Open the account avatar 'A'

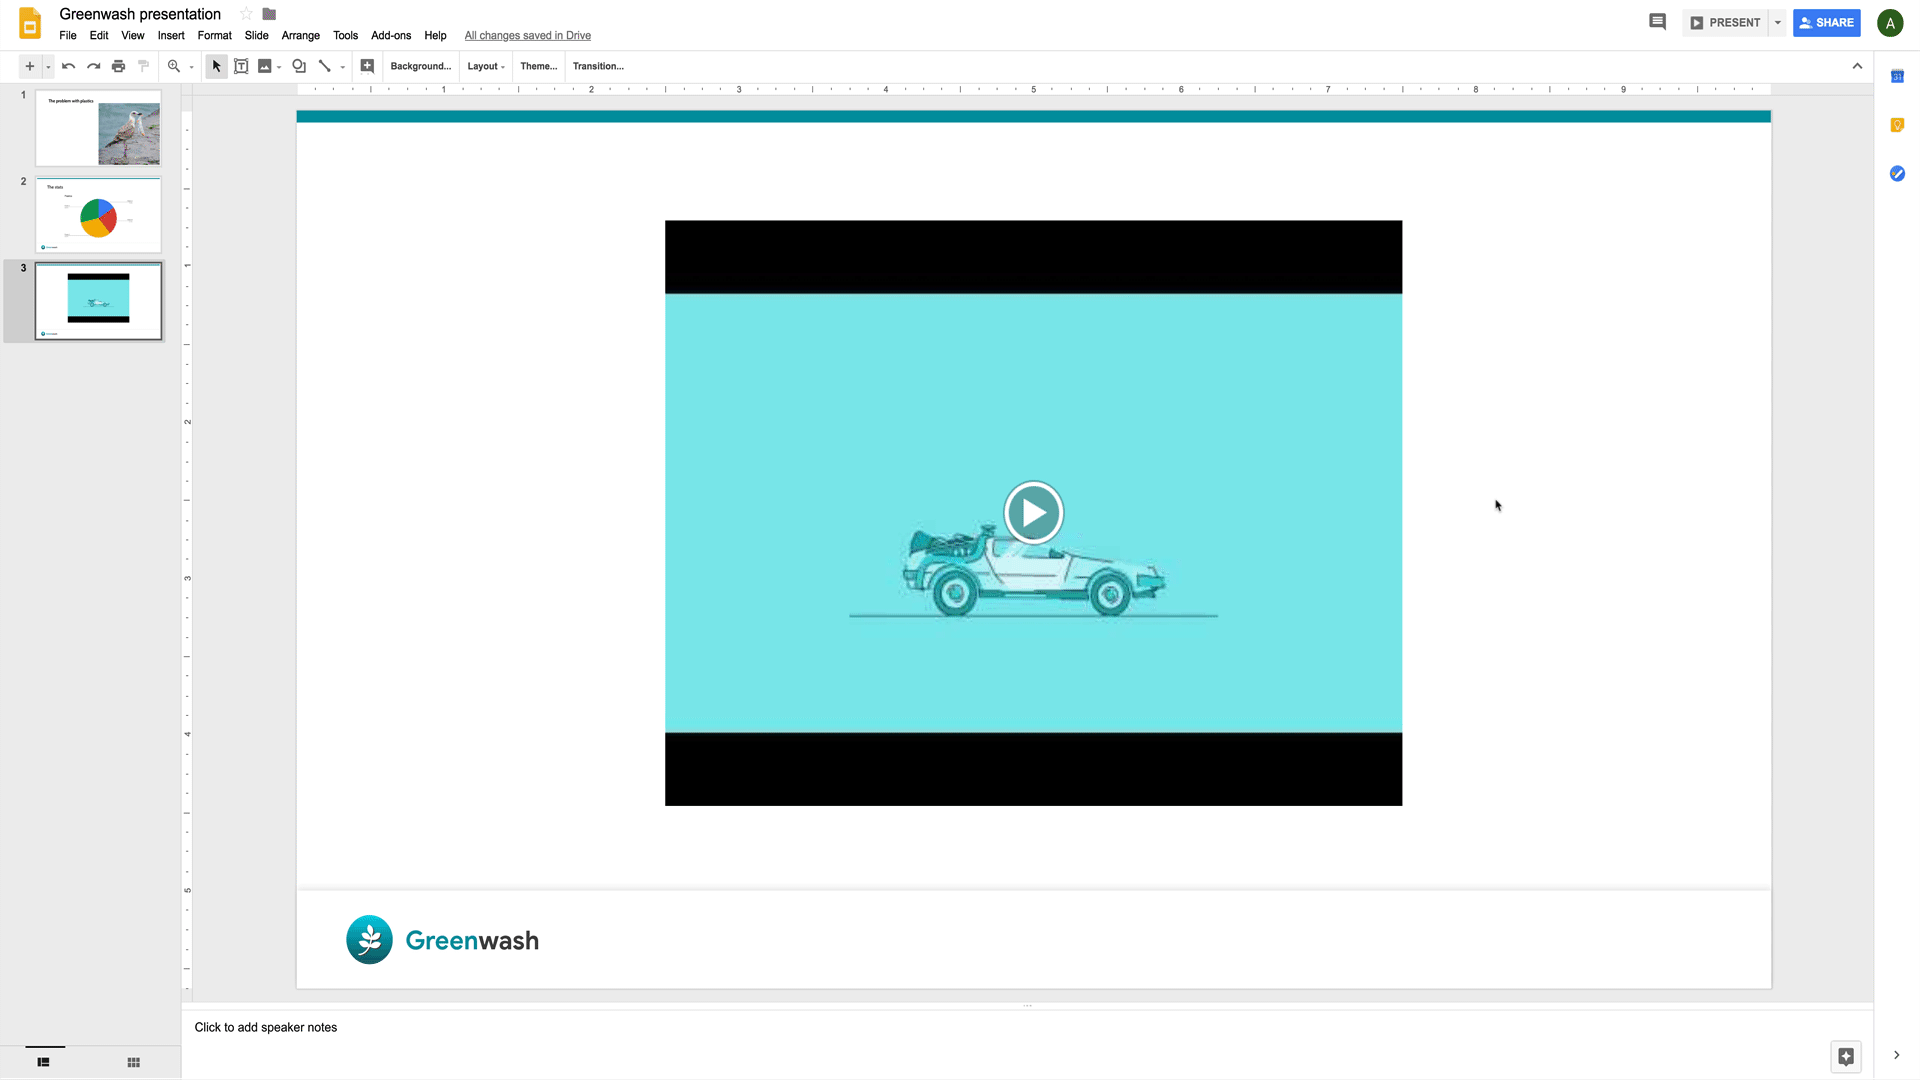1890,23
